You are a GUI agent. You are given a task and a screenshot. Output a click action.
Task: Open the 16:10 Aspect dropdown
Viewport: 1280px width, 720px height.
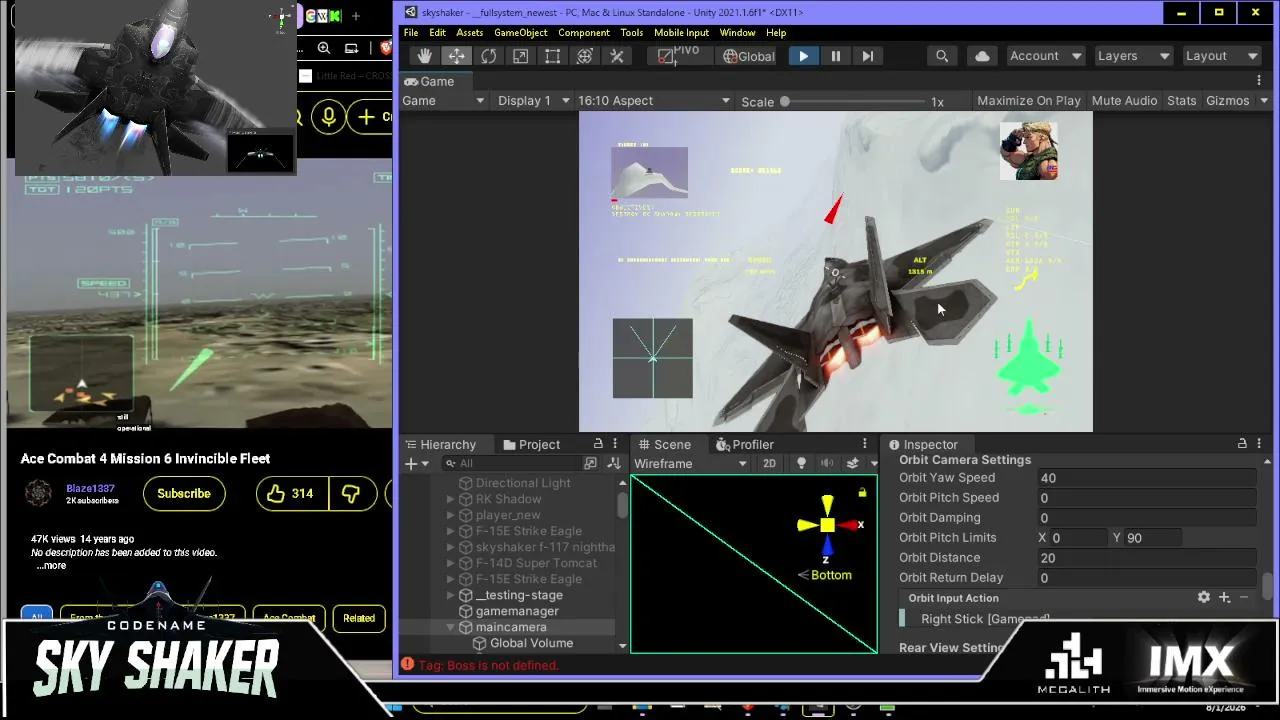(x=654, y=101)
